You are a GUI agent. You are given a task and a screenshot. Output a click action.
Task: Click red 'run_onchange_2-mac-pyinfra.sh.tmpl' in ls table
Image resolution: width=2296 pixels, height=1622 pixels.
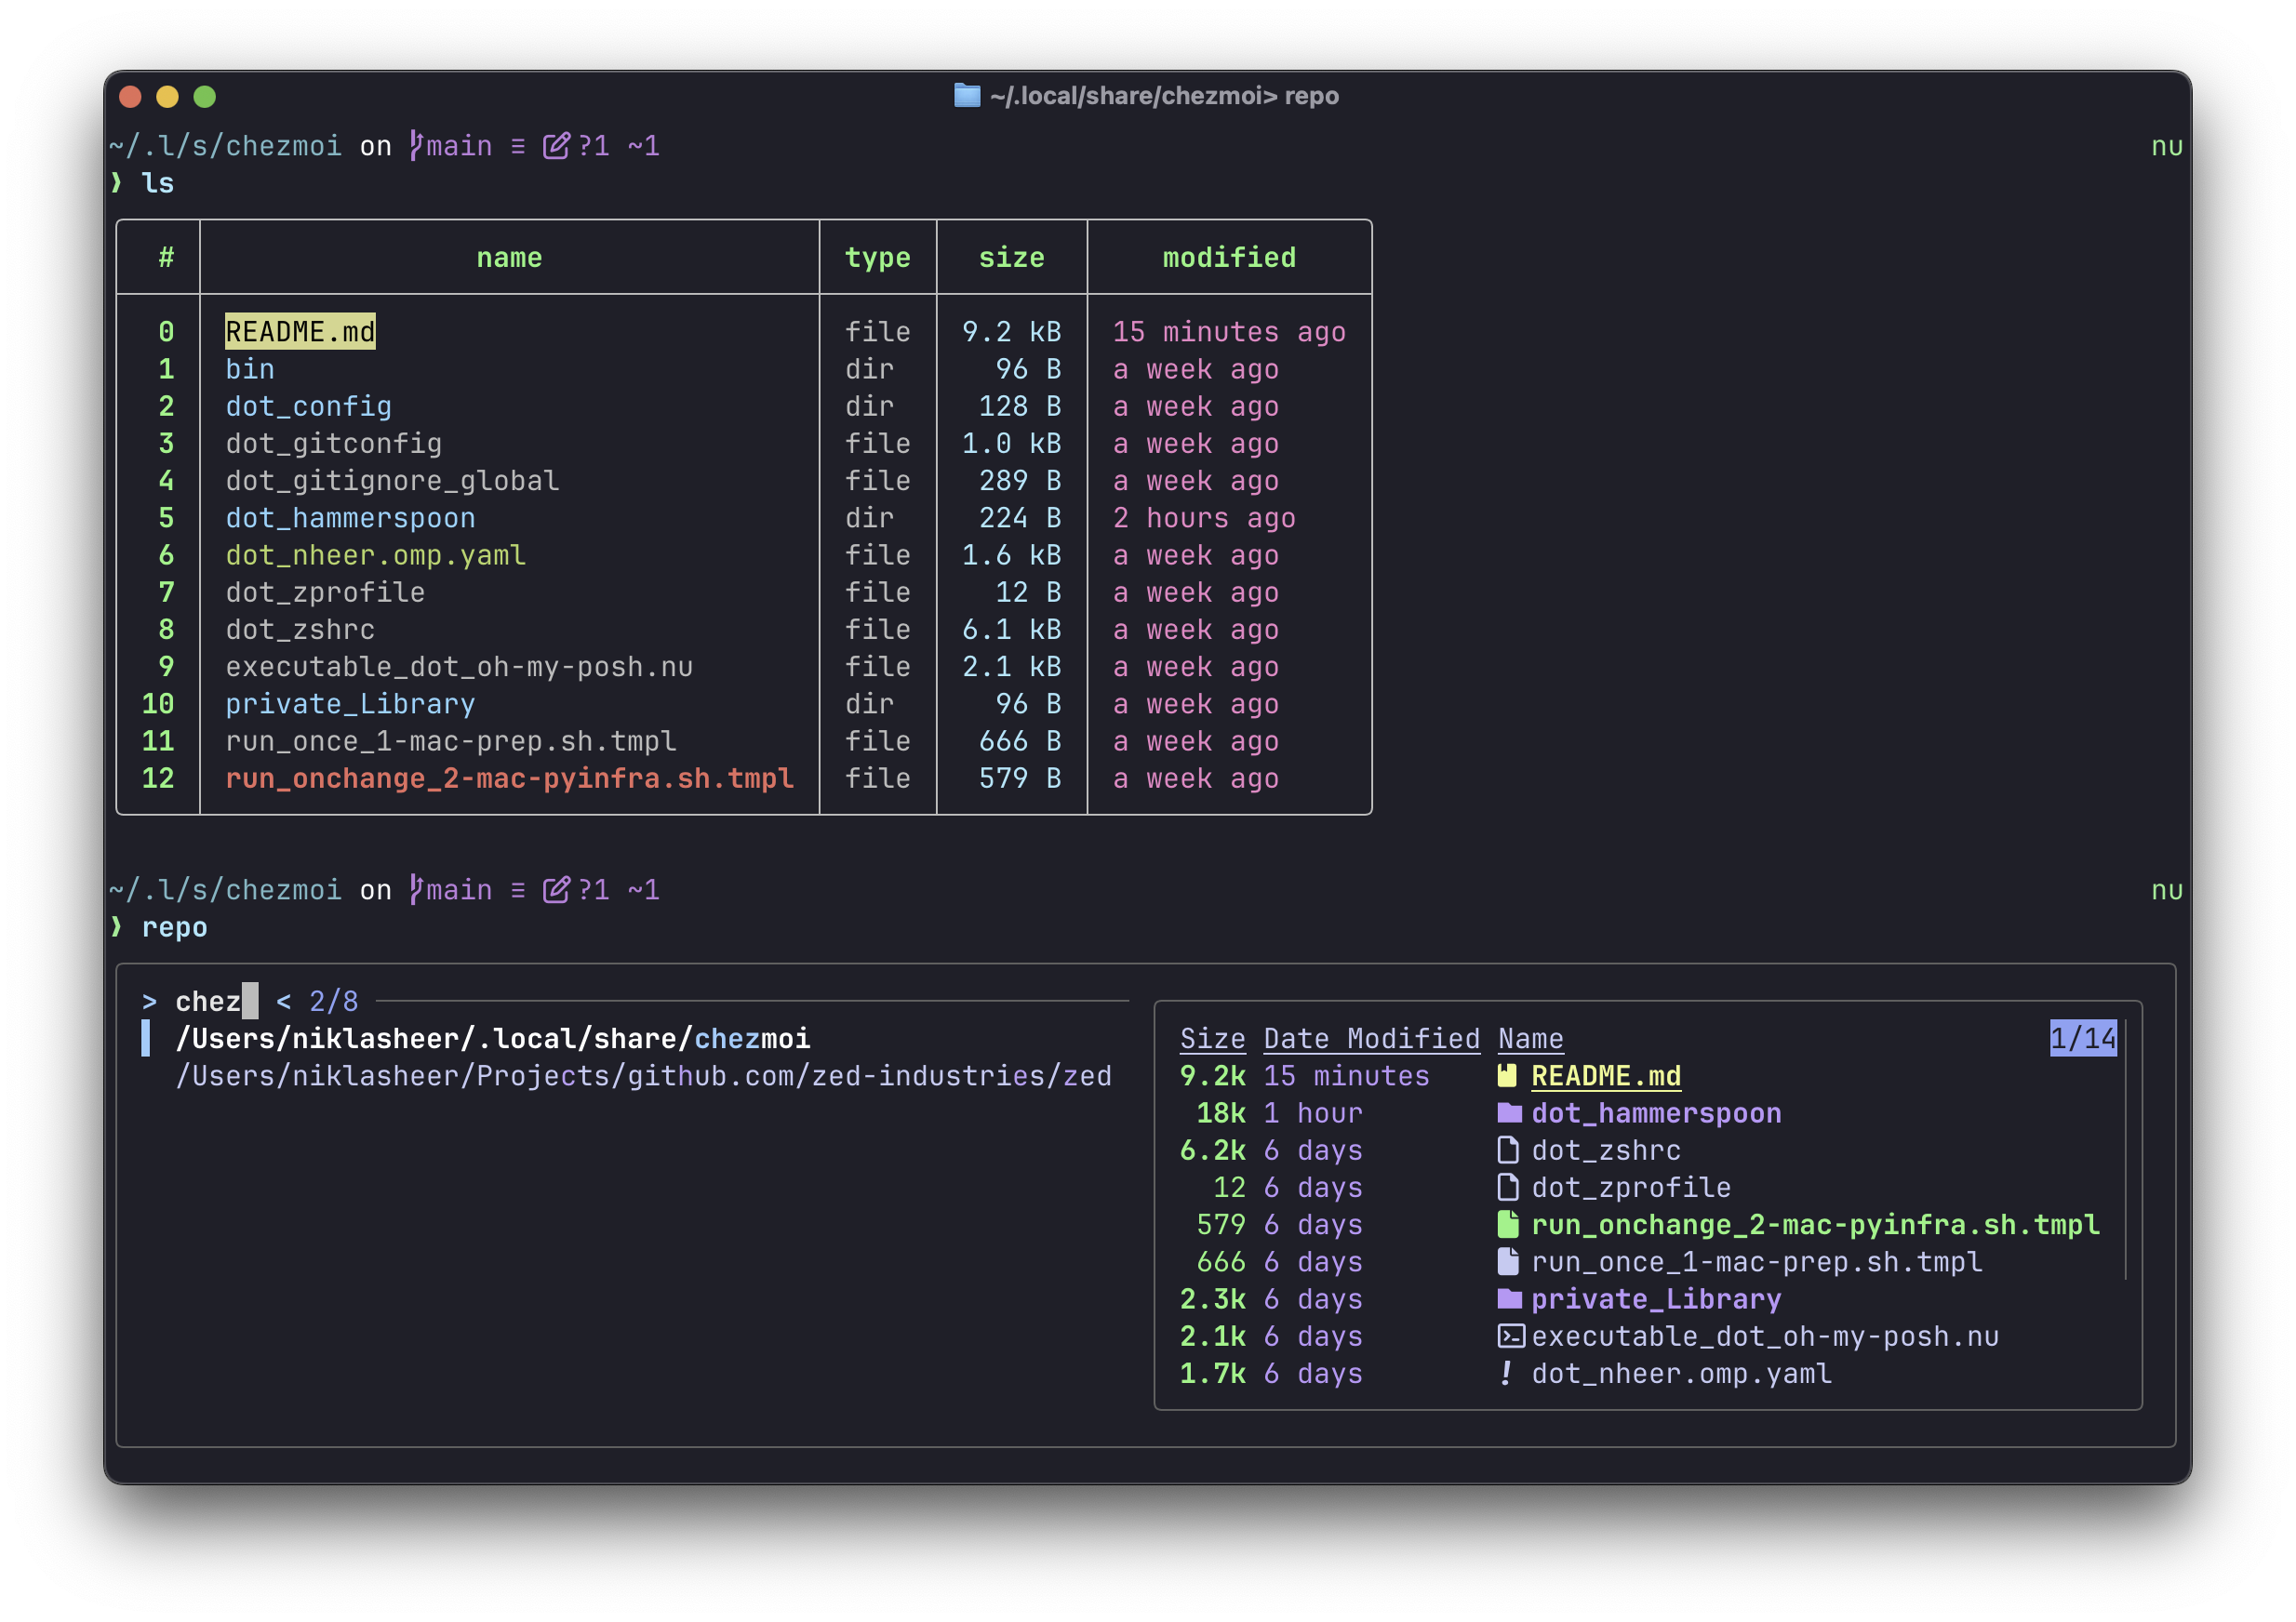(x=509, y=778)
